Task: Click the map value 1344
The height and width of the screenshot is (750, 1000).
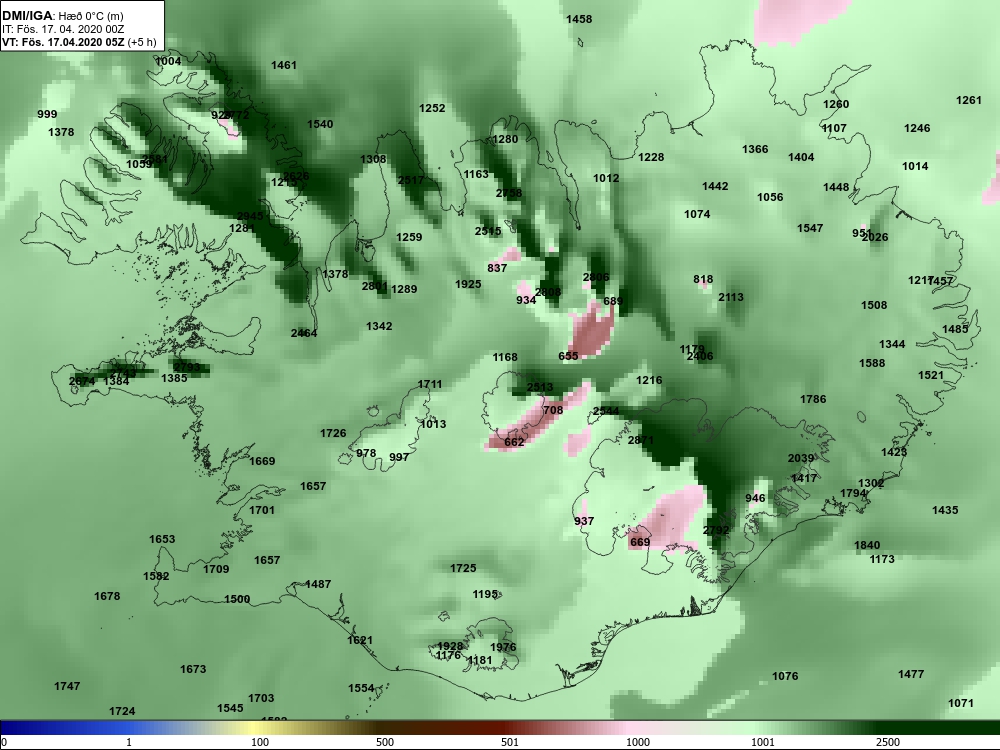Action: [x=892, y=344]
